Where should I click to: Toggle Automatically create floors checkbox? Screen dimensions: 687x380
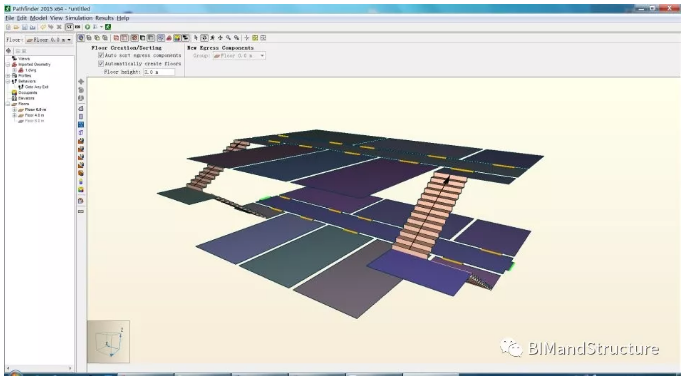click(101, 64)
